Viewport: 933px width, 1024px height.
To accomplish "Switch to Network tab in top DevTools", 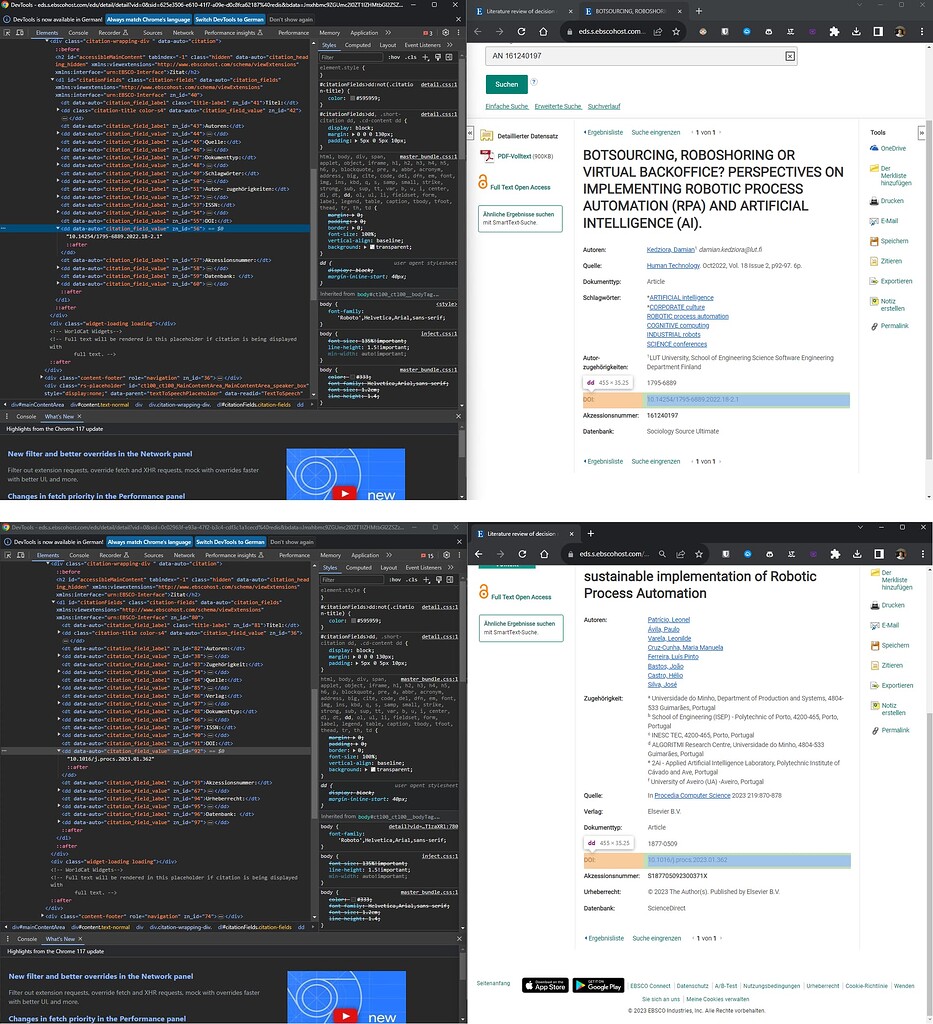I will [183, 33].
